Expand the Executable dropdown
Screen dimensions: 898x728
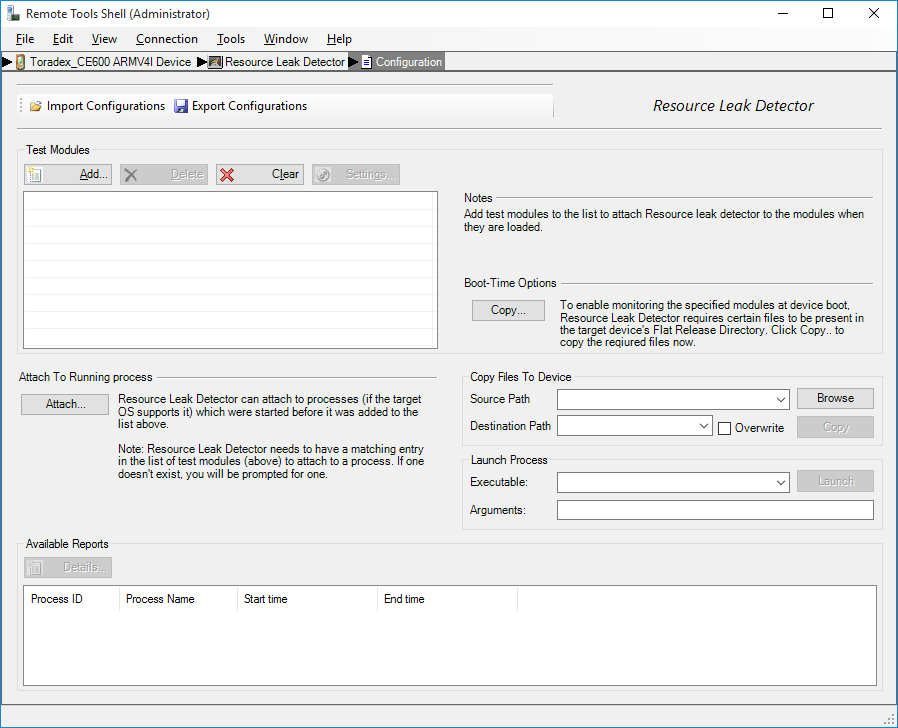tap(781, 482)
